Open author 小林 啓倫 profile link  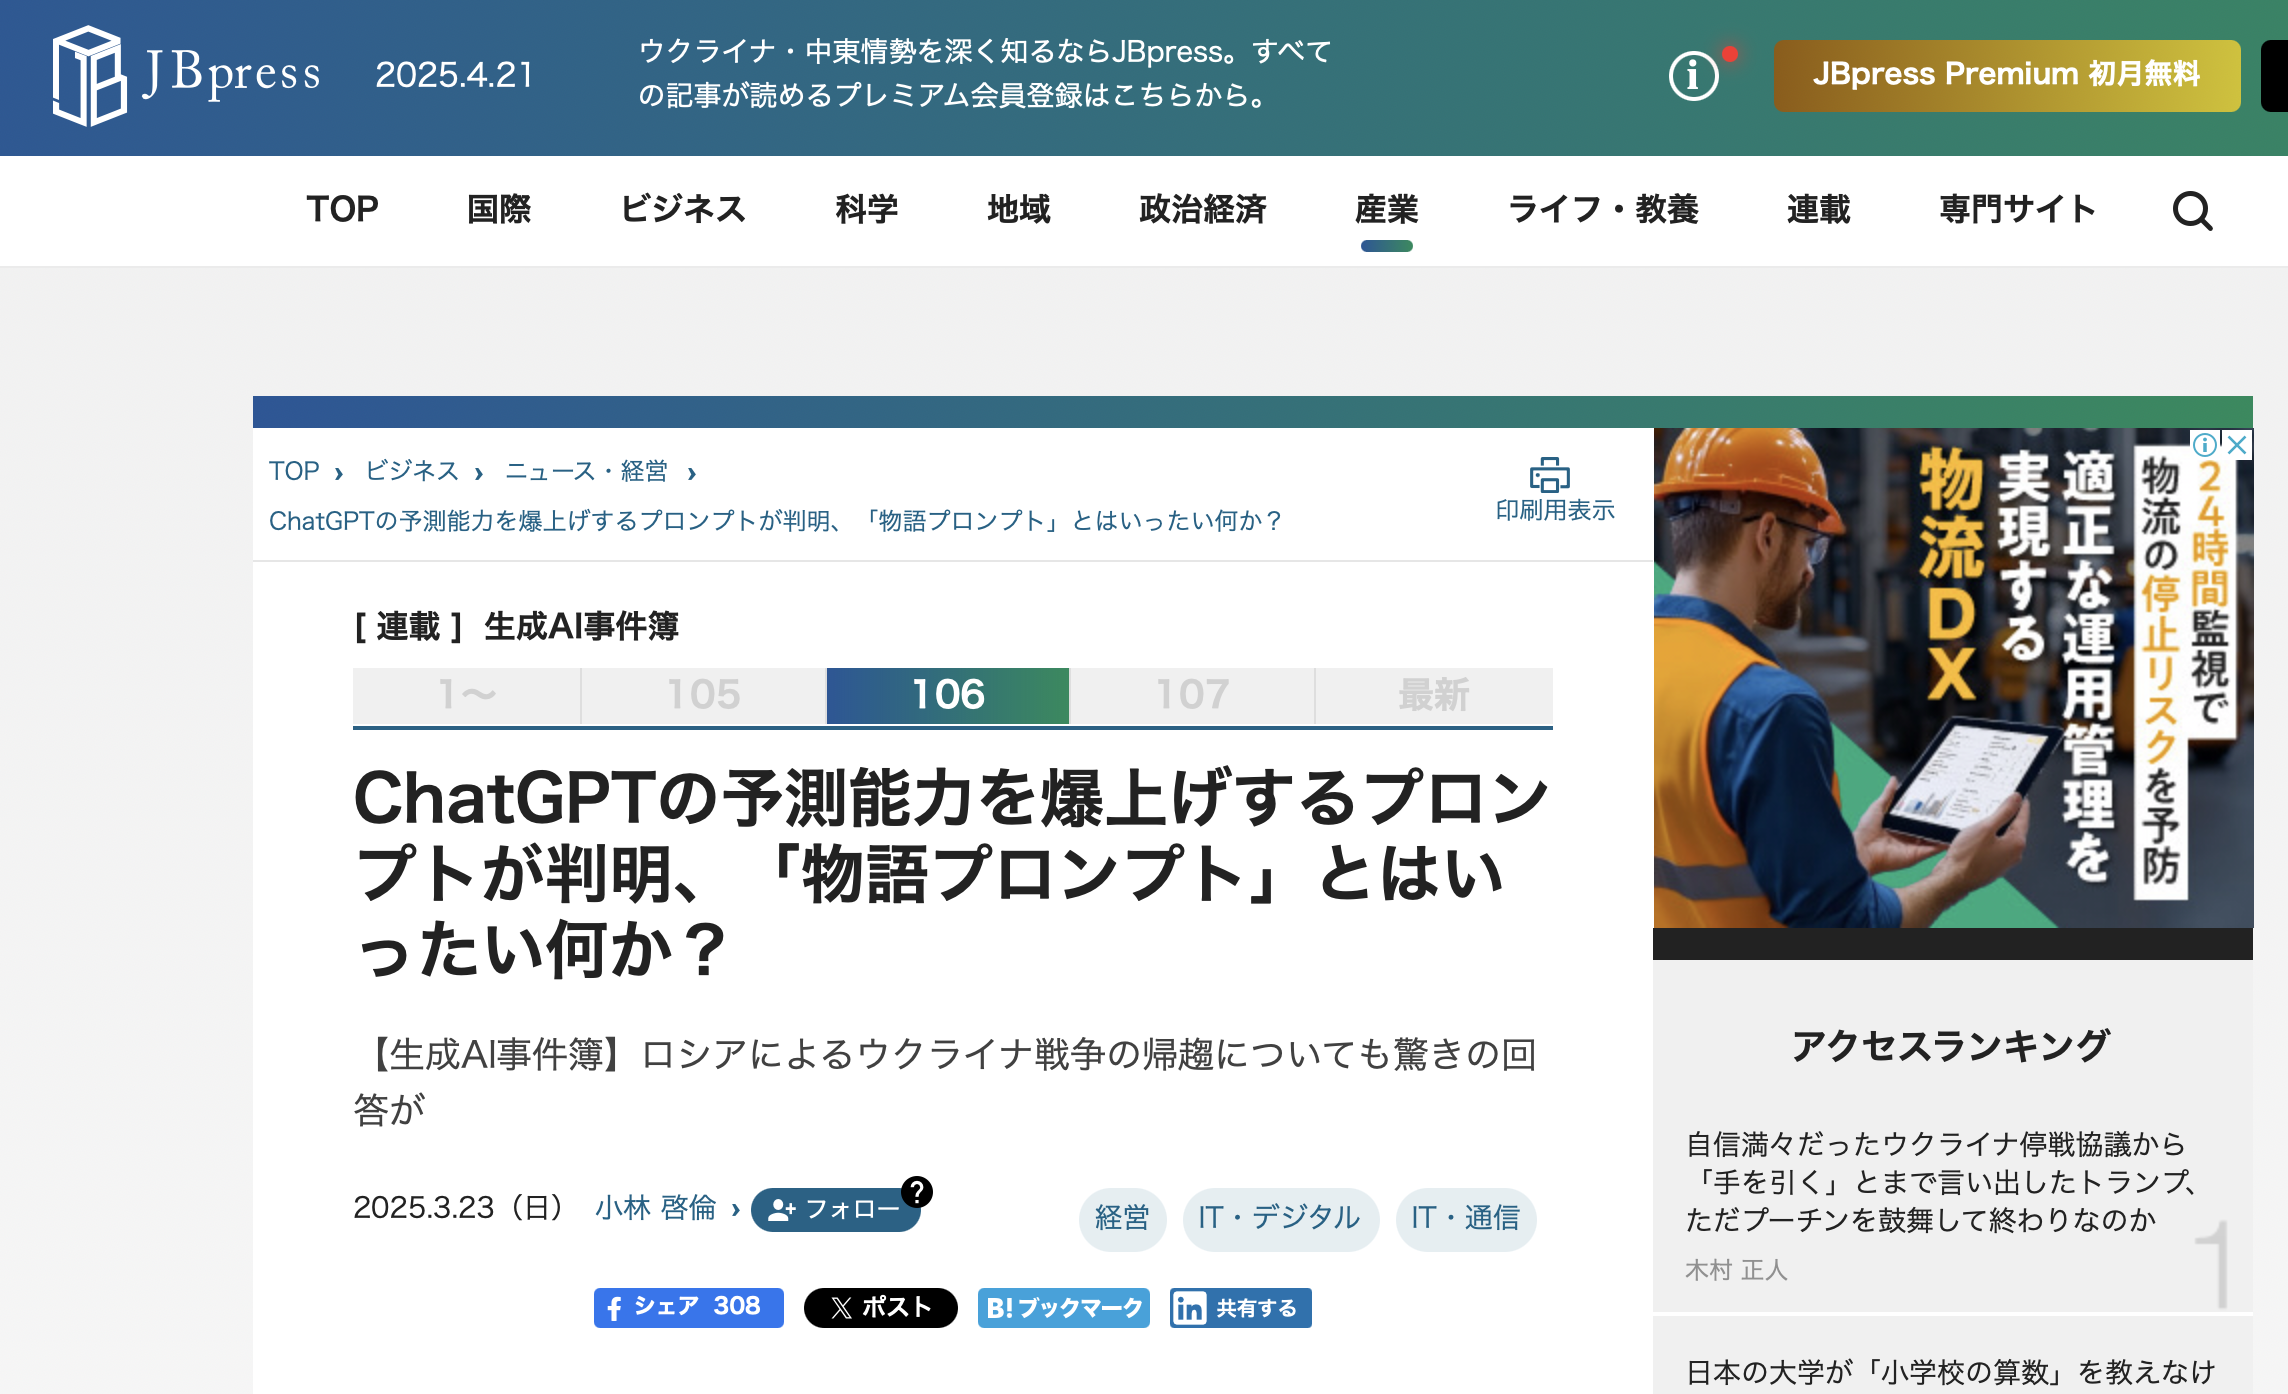click(x=656, y=1208)
